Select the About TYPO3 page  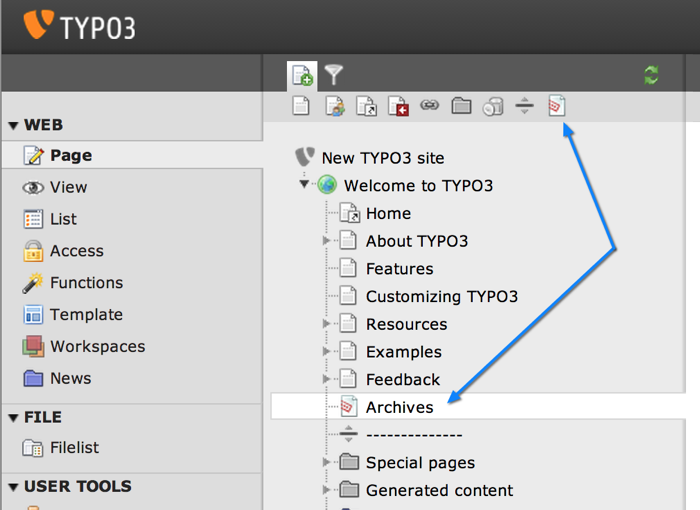tap(417, 241)
